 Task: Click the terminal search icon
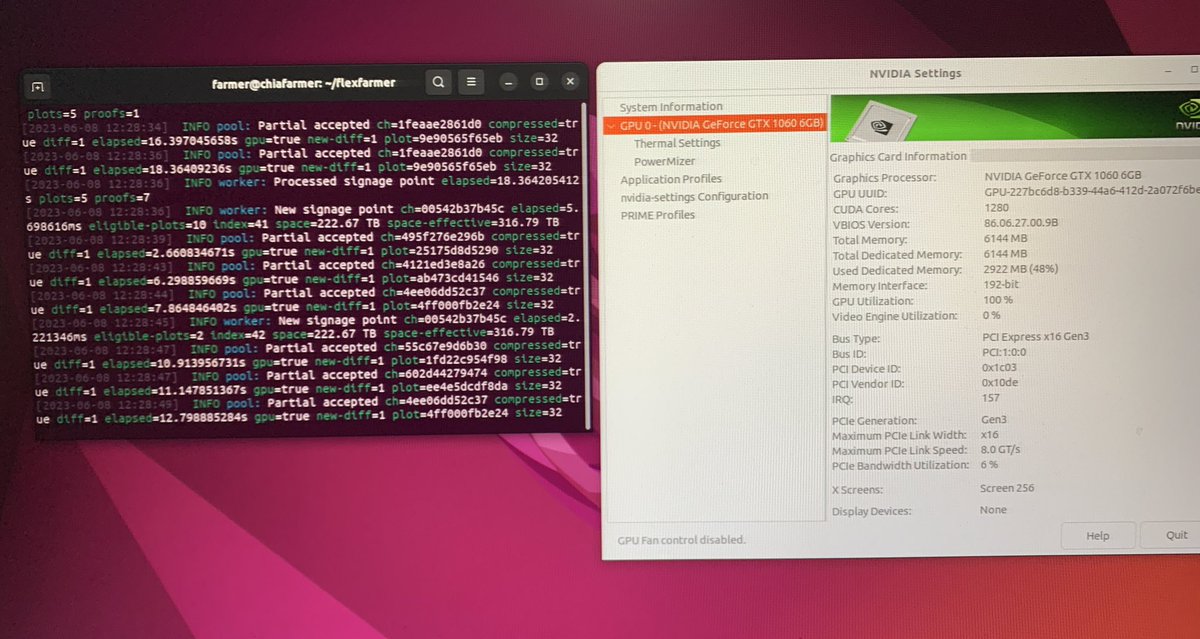click(438, 81)
